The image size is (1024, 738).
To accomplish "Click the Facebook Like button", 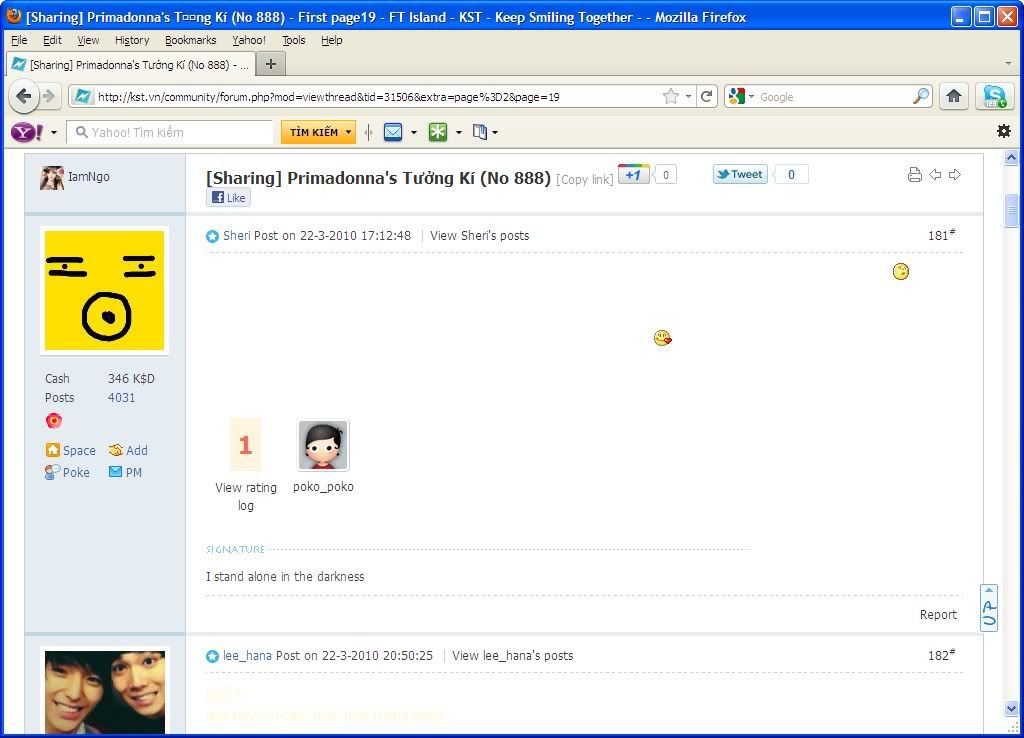I will click(229, 197).
